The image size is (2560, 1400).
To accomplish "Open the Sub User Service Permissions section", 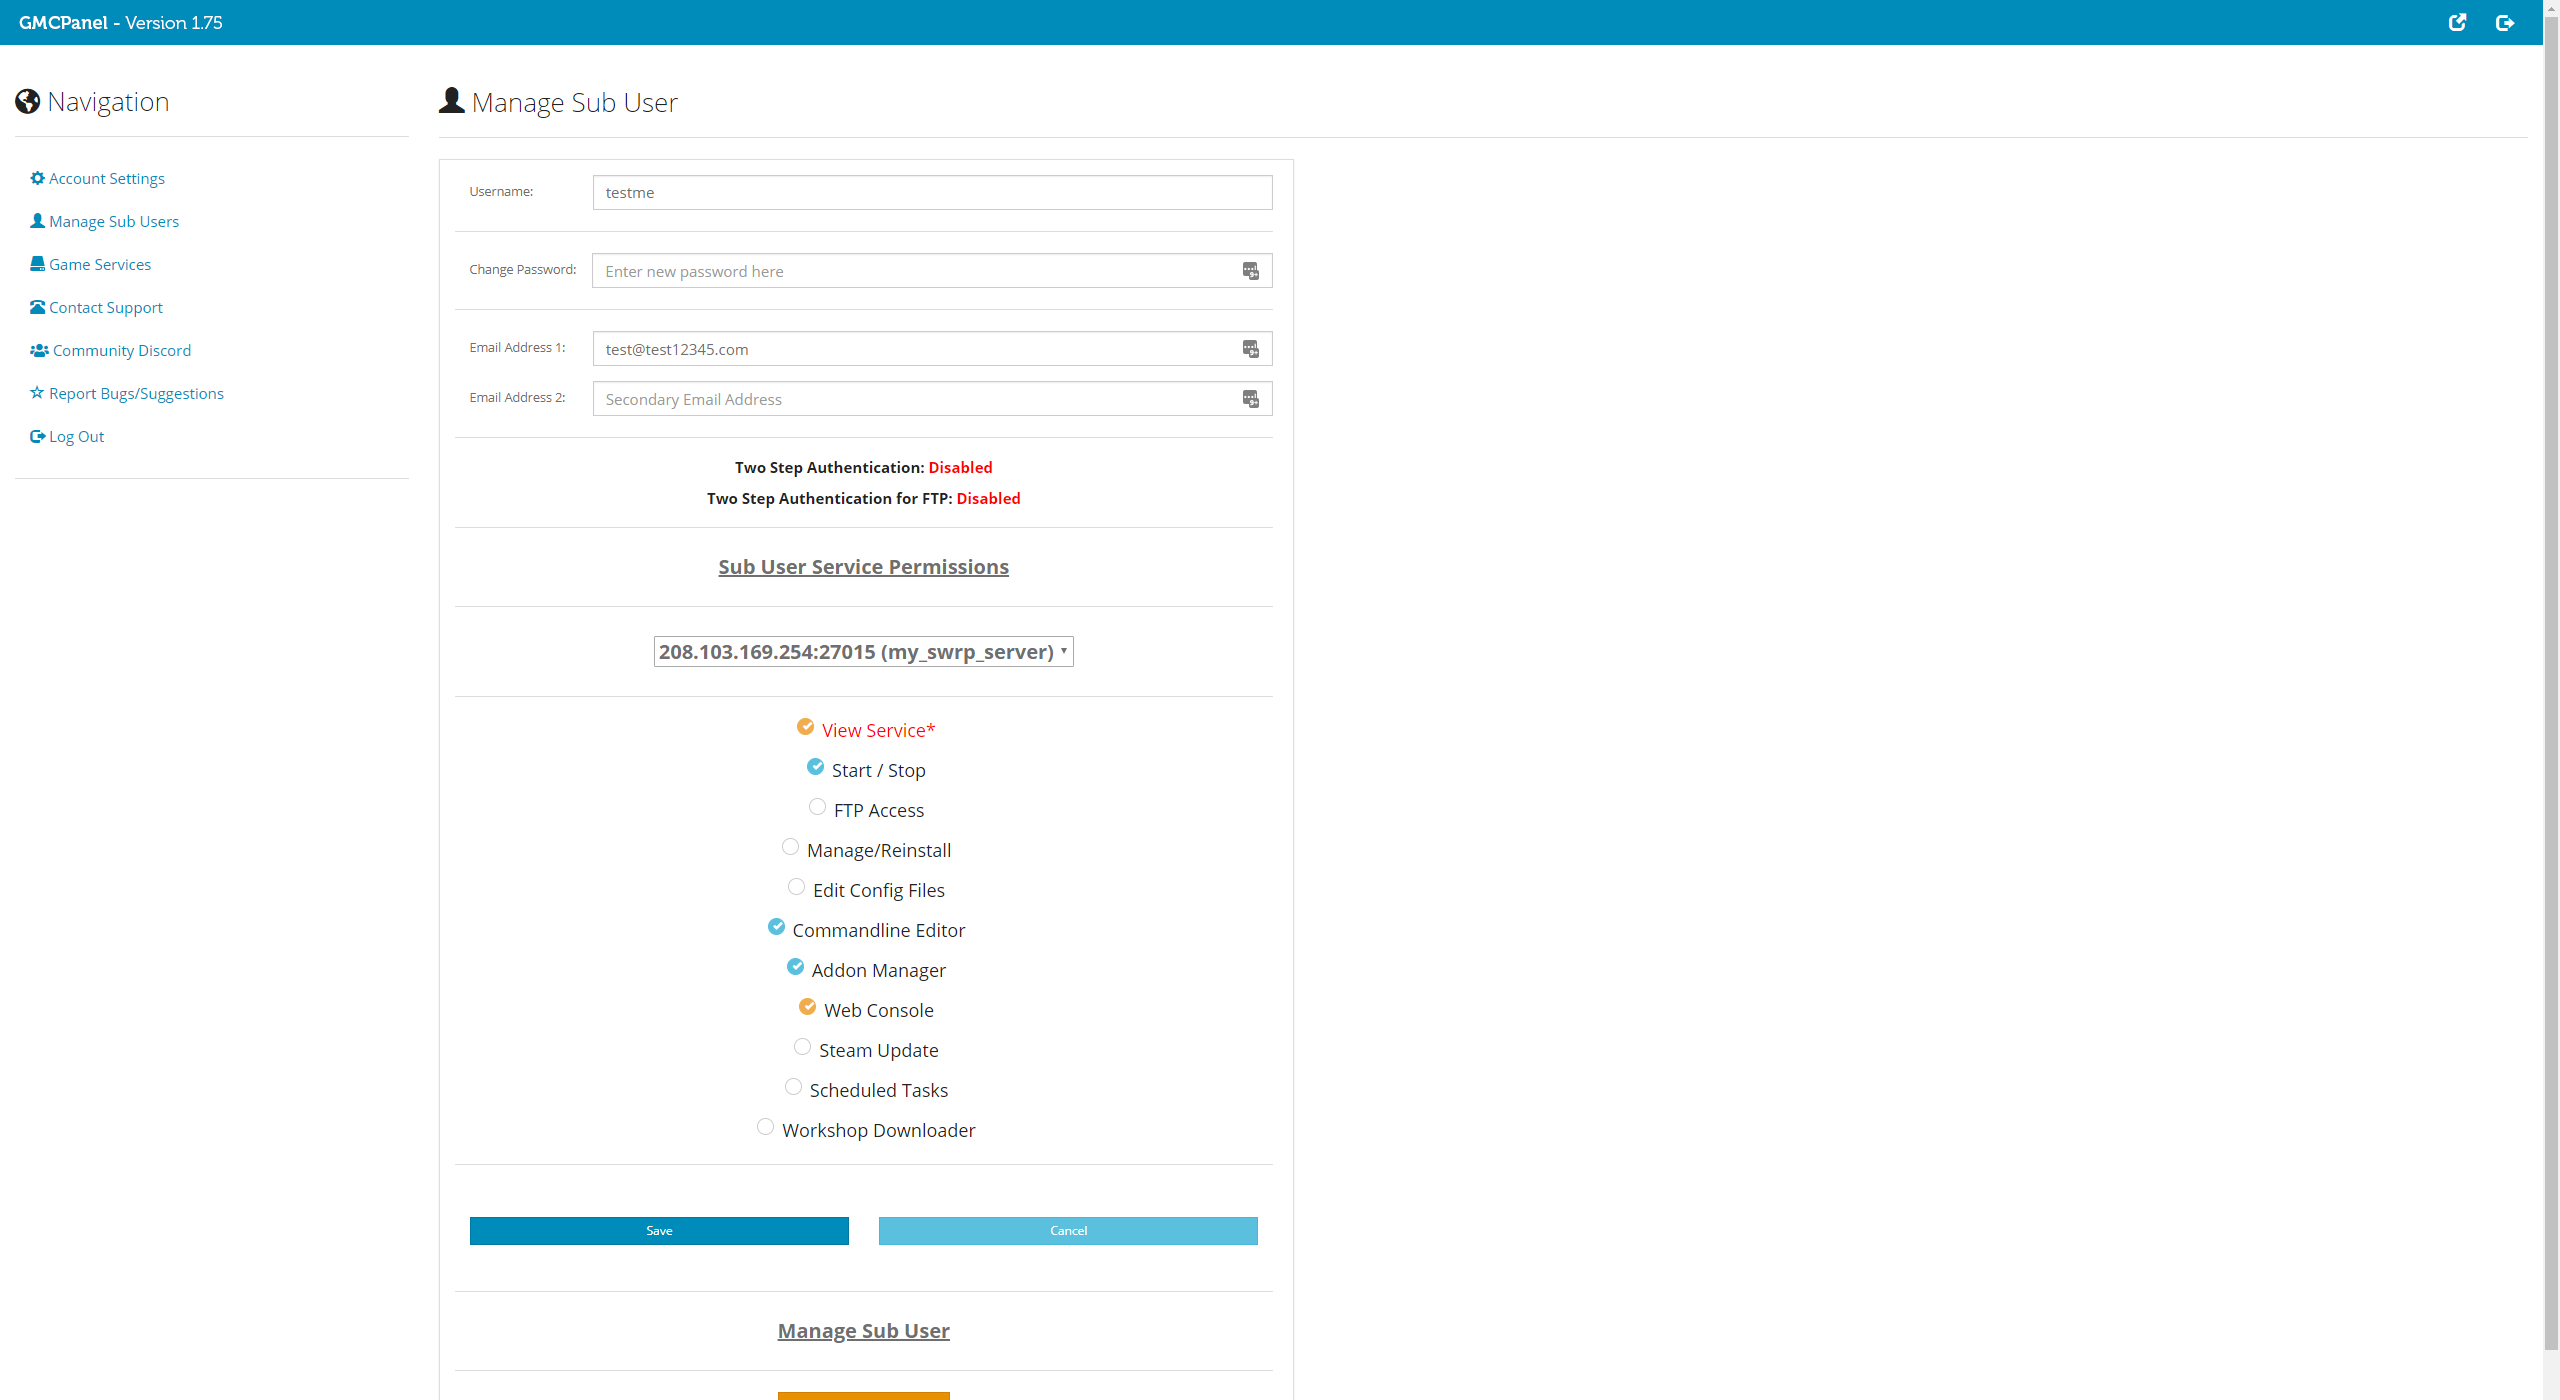I will 862,566.
